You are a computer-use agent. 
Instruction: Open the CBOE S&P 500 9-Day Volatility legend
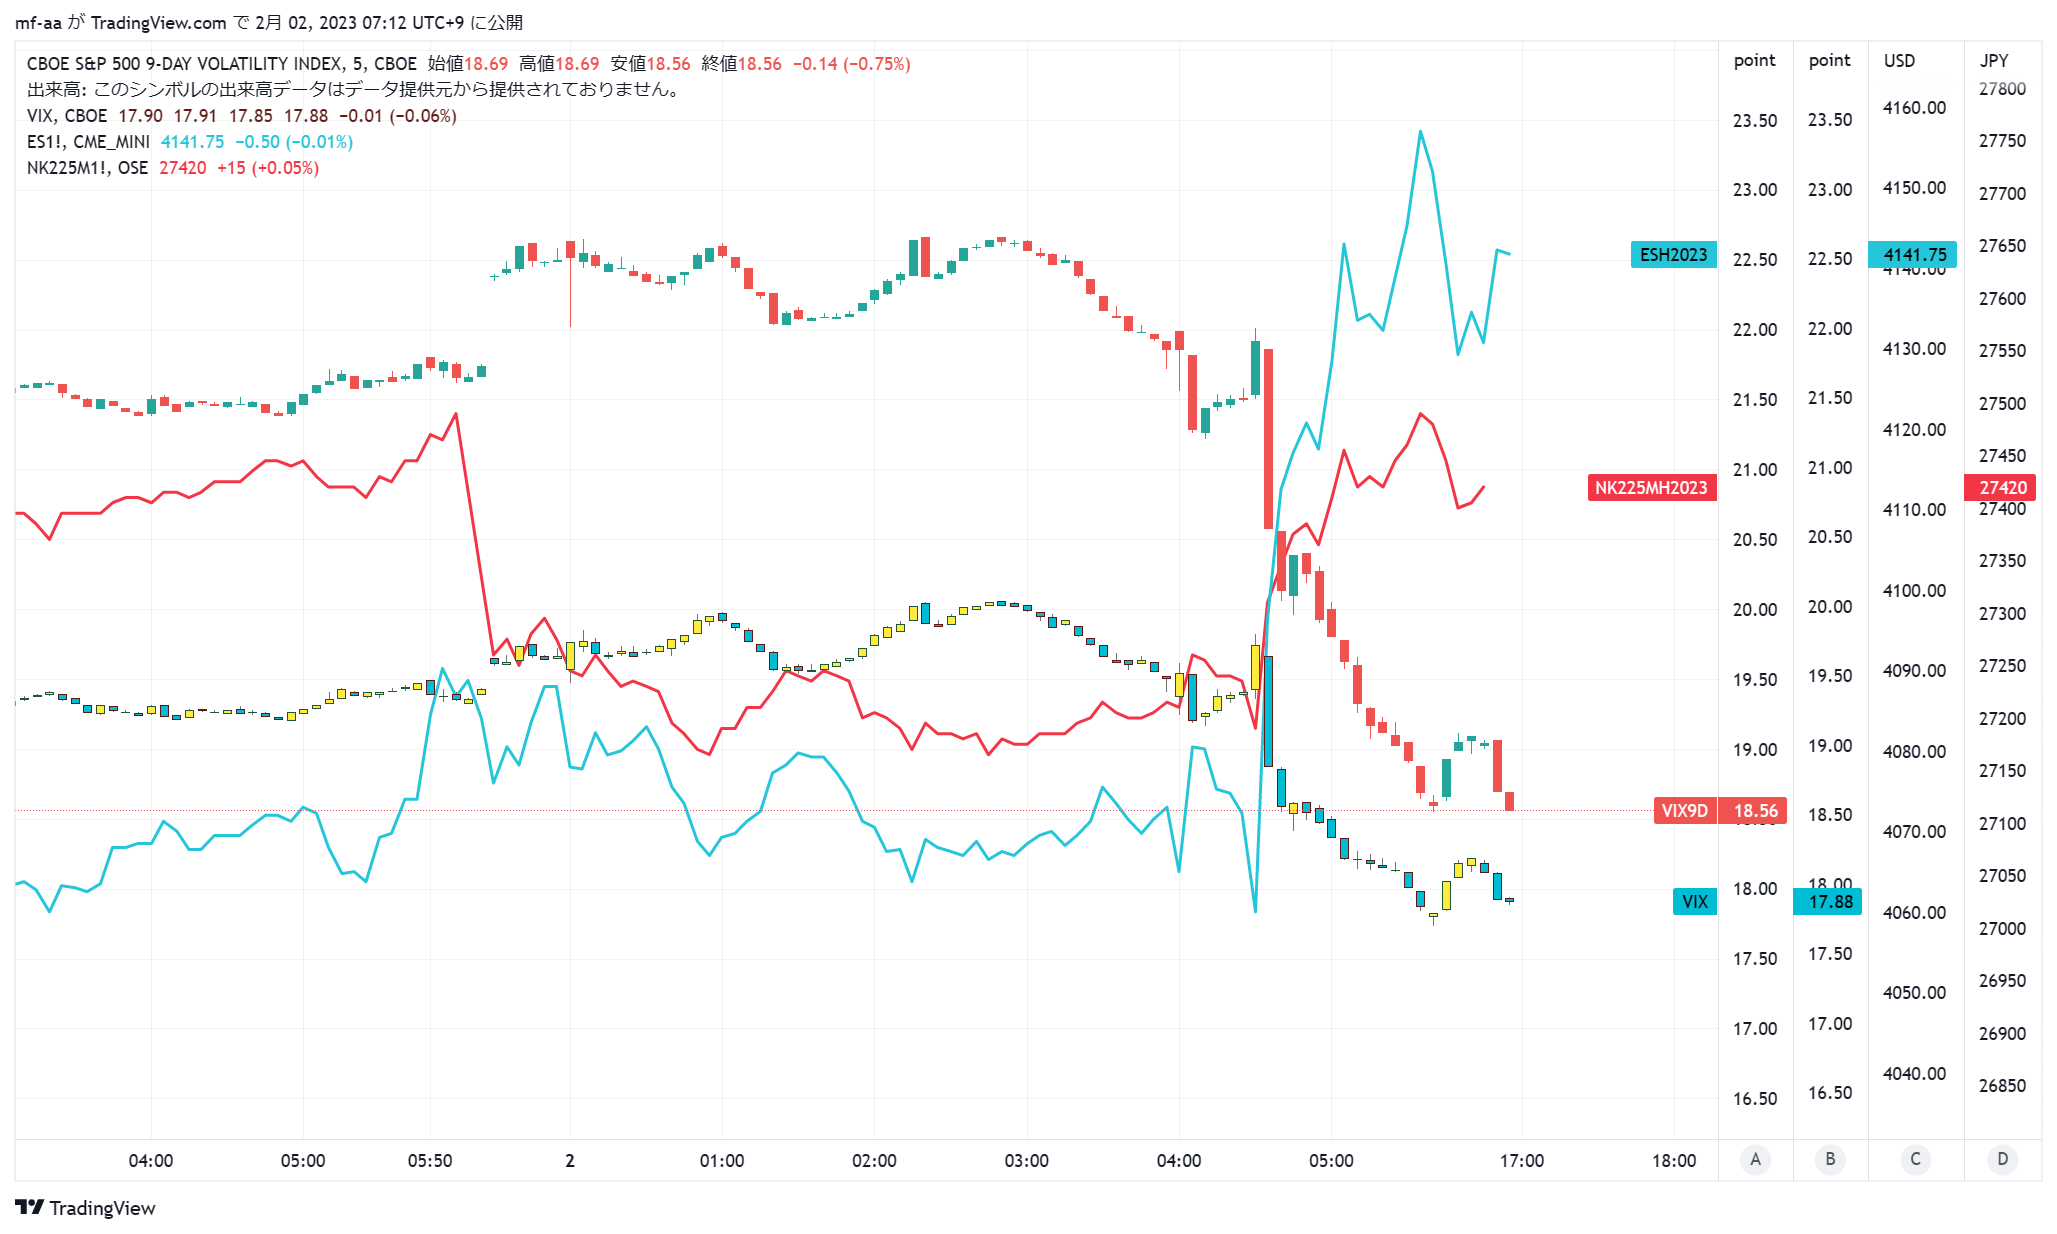coord(222,64)
